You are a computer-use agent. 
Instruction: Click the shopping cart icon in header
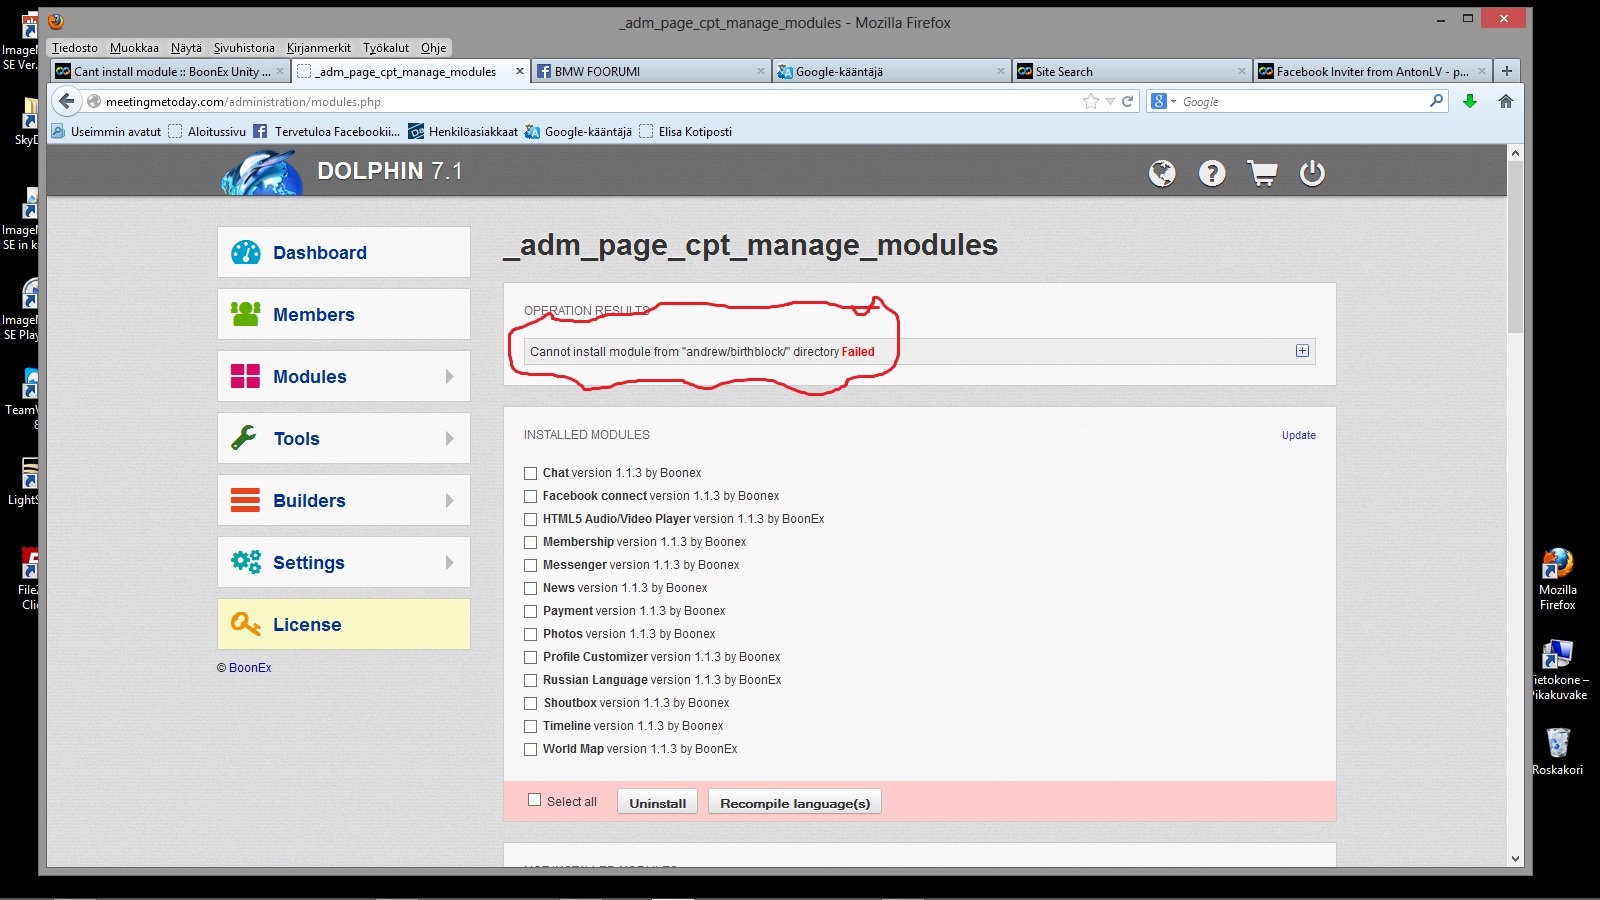(1262, 173)
